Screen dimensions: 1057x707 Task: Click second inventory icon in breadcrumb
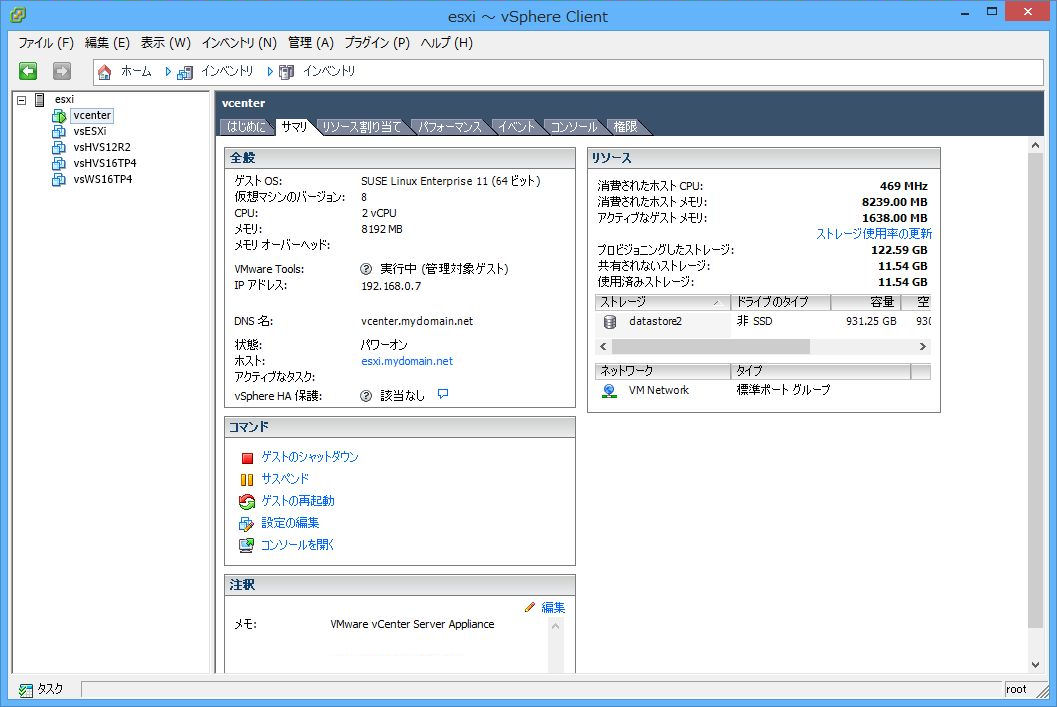click(x=286, y=72)
